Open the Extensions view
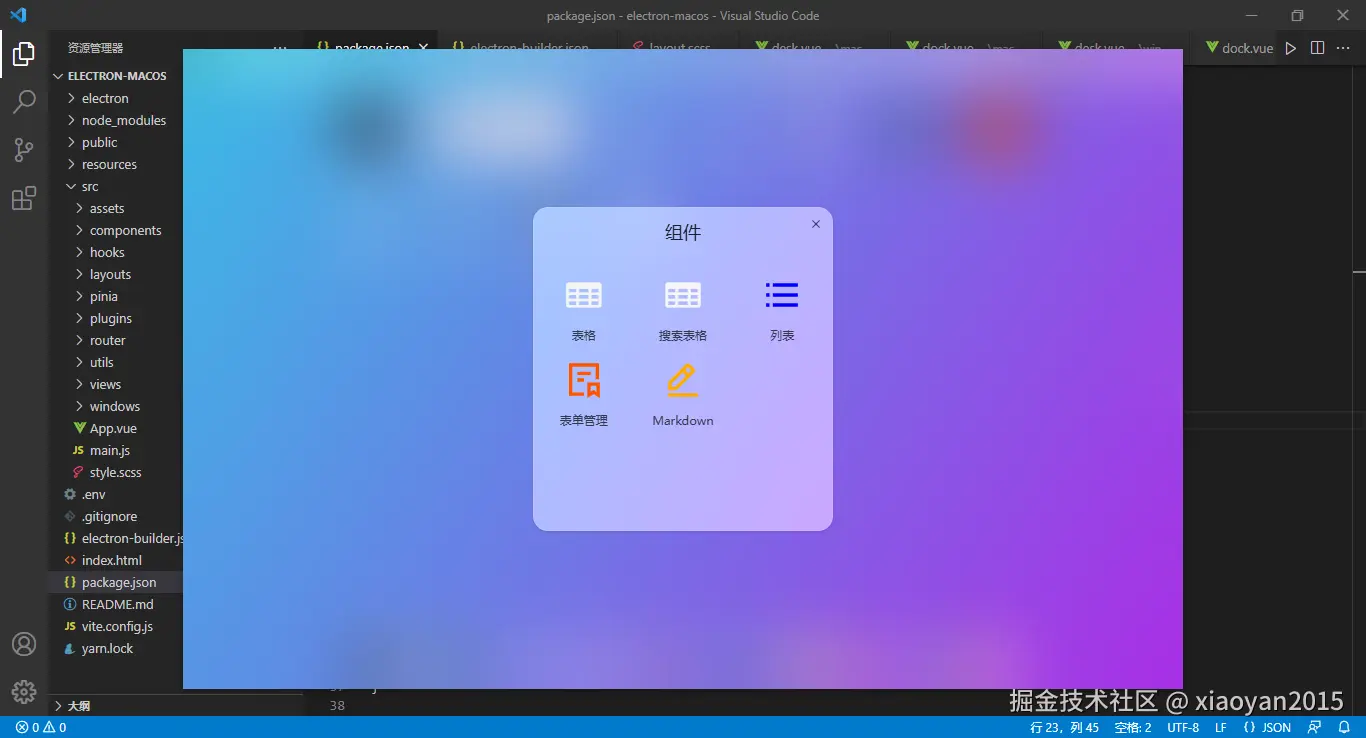This screenshot has height=738, width=1366. pos(24,198)
